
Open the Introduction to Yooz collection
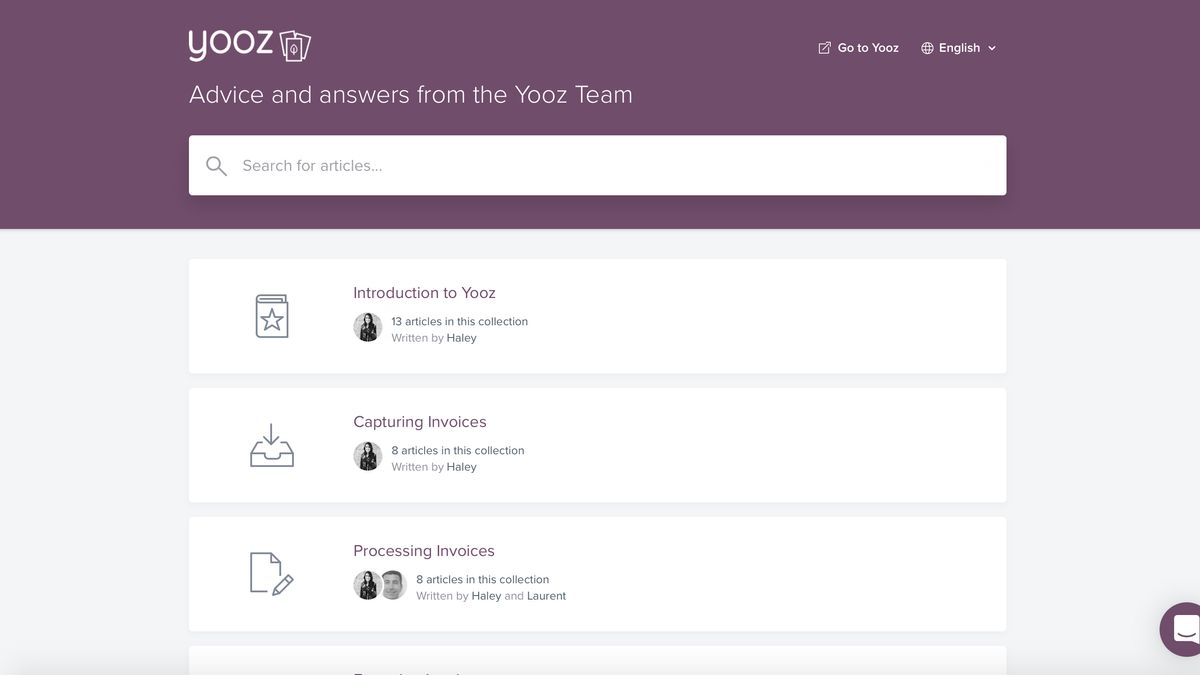coord(424,292)
